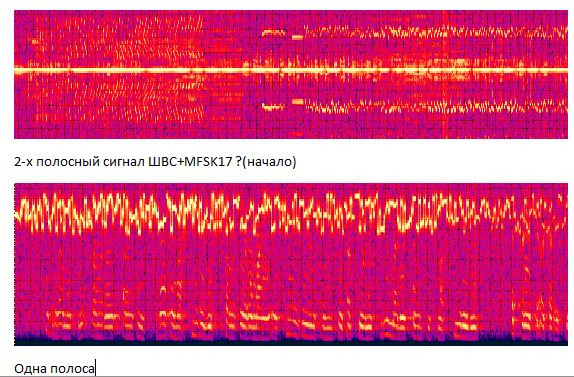
Task: Select the top two-band spectrogram image
Action: 291,74
